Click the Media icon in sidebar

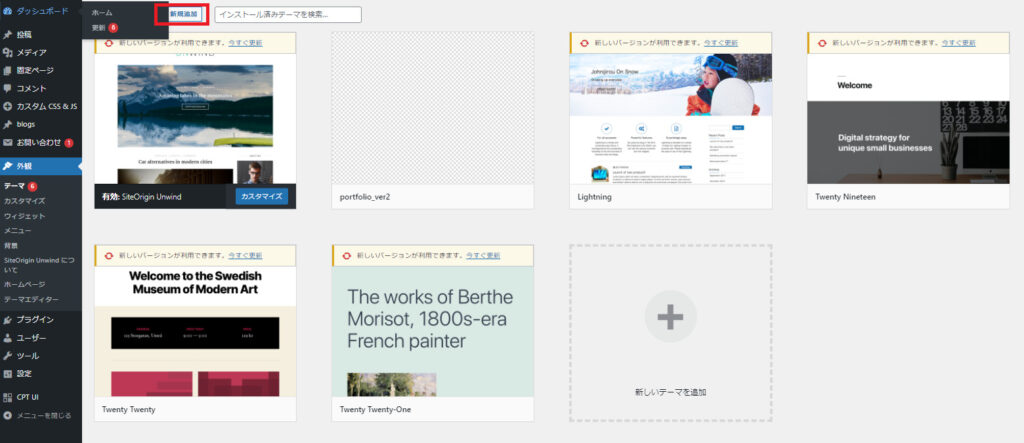[8, 52]
